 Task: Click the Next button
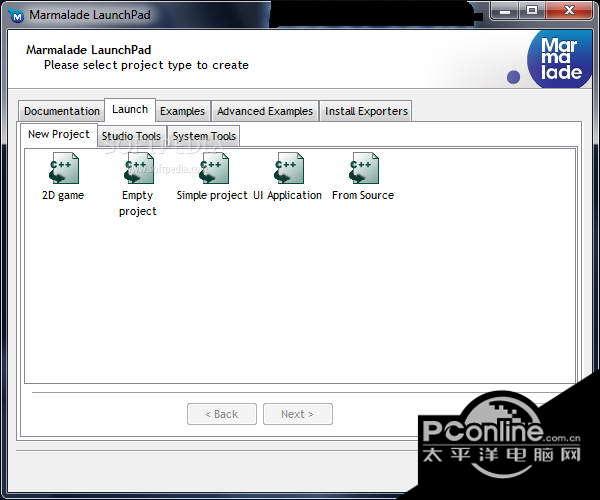(298, 414)
